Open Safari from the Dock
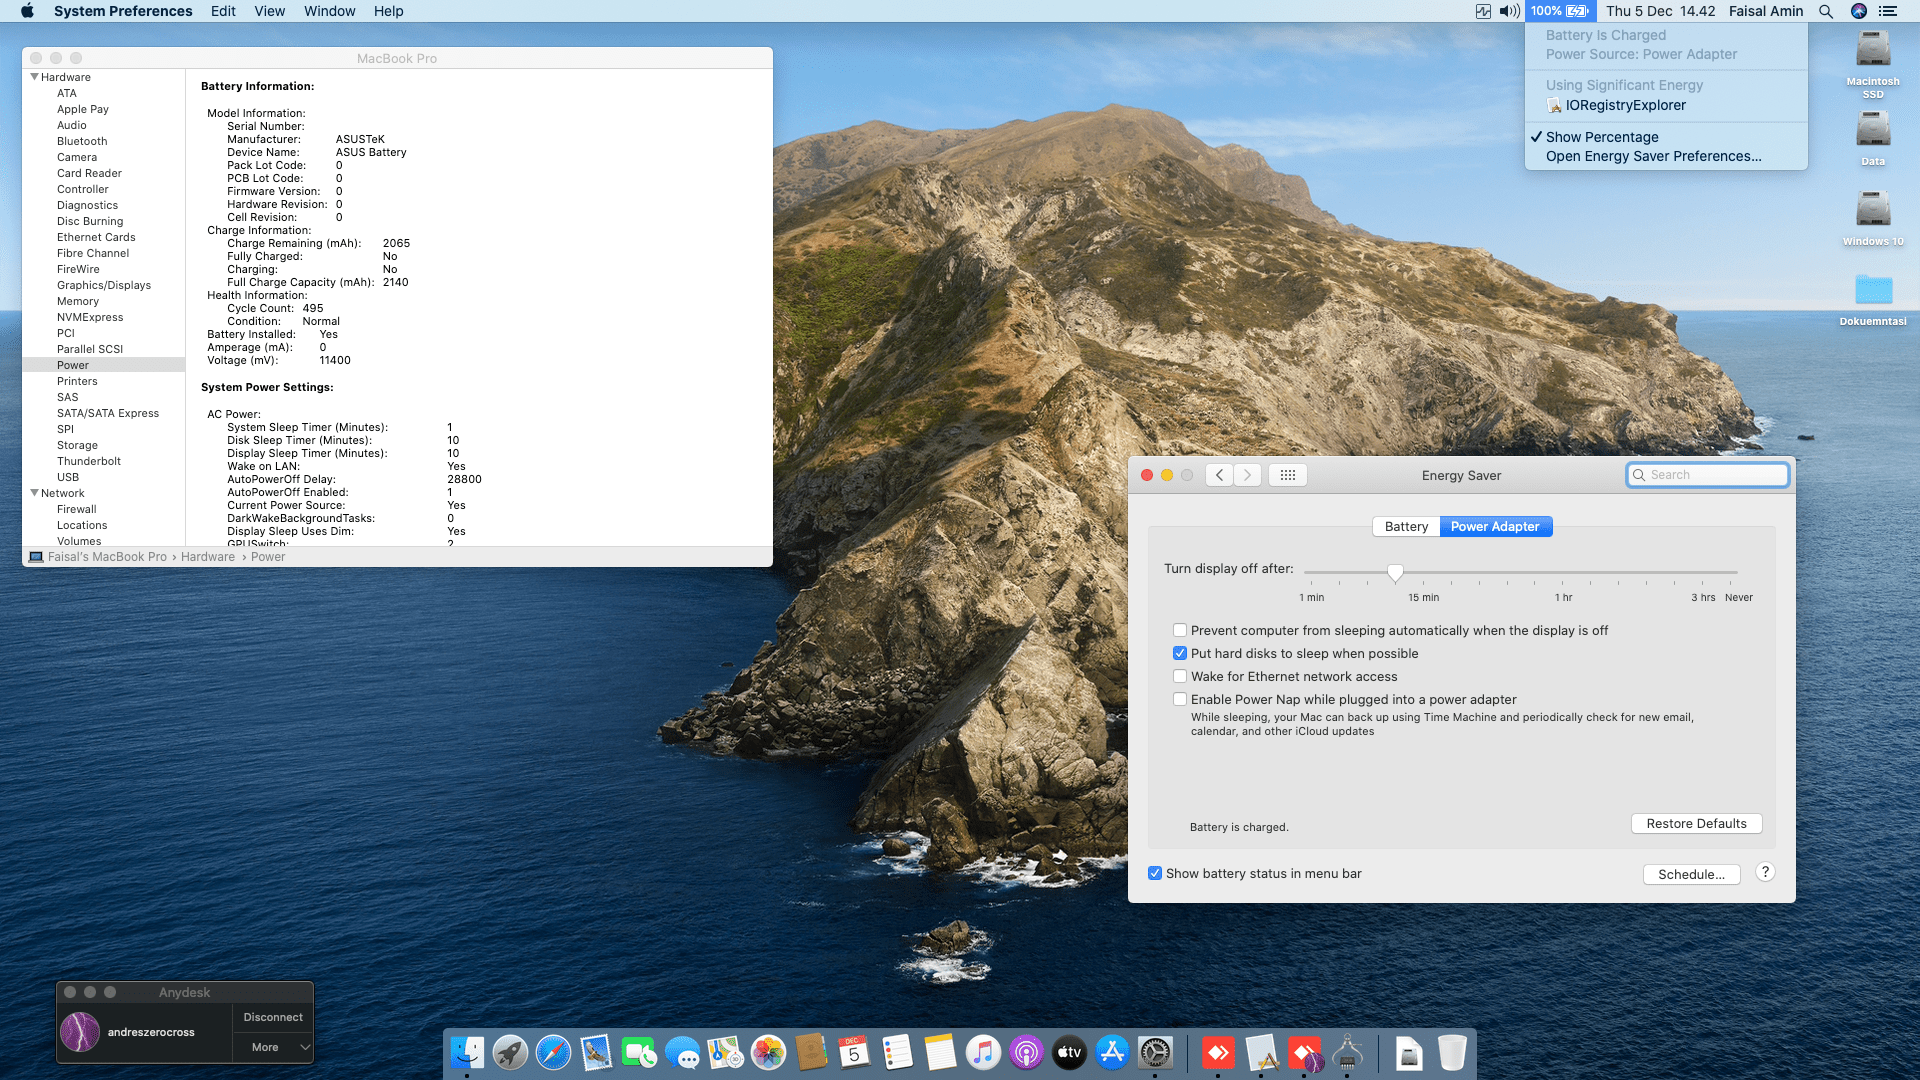Screen dimensions: 1920x1080 553,1052
